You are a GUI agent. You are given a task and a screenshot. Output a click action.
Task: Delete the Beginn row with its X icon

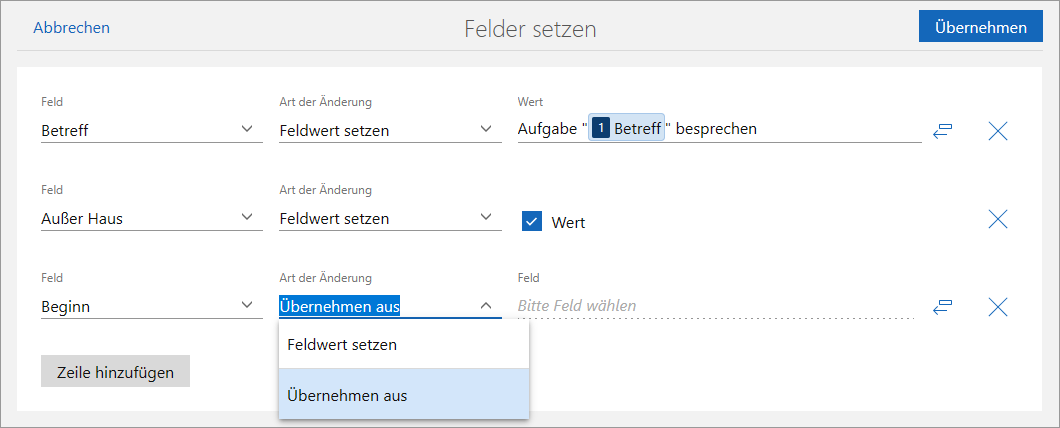click(997, 307)
